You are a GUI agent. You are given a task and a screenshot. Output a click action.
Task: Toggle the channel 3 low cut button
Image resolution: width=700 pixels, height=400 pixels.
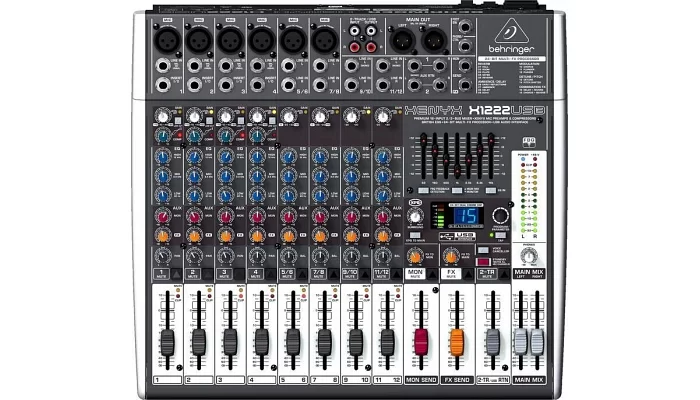(x=241, y=121)
